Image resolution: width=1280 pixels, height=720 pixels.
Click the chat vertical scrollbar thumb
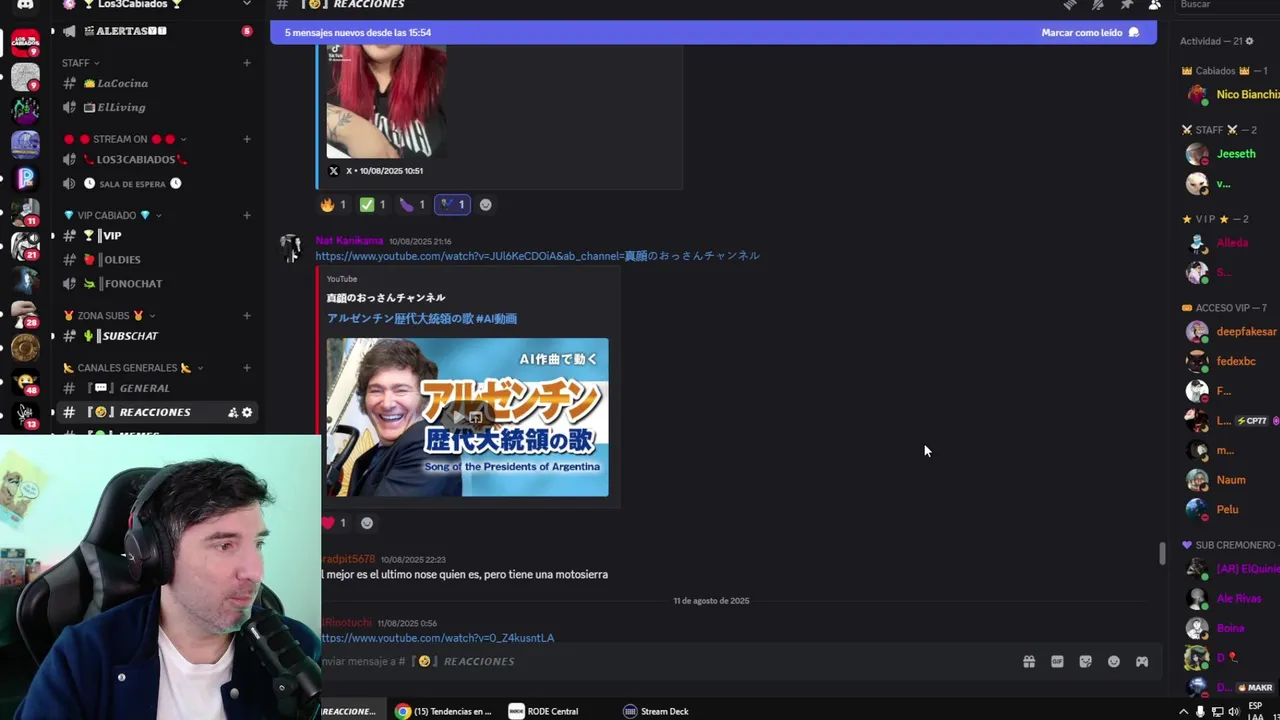tap(1161, 554)
